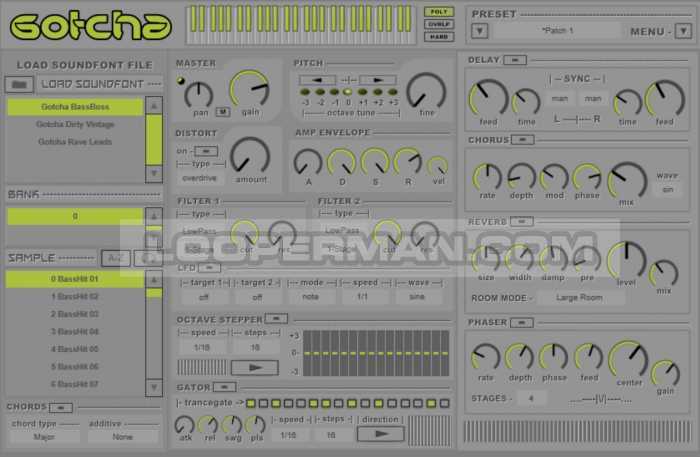
Task: Open the MENU dropdown arrow
Action: pos(683,31)
